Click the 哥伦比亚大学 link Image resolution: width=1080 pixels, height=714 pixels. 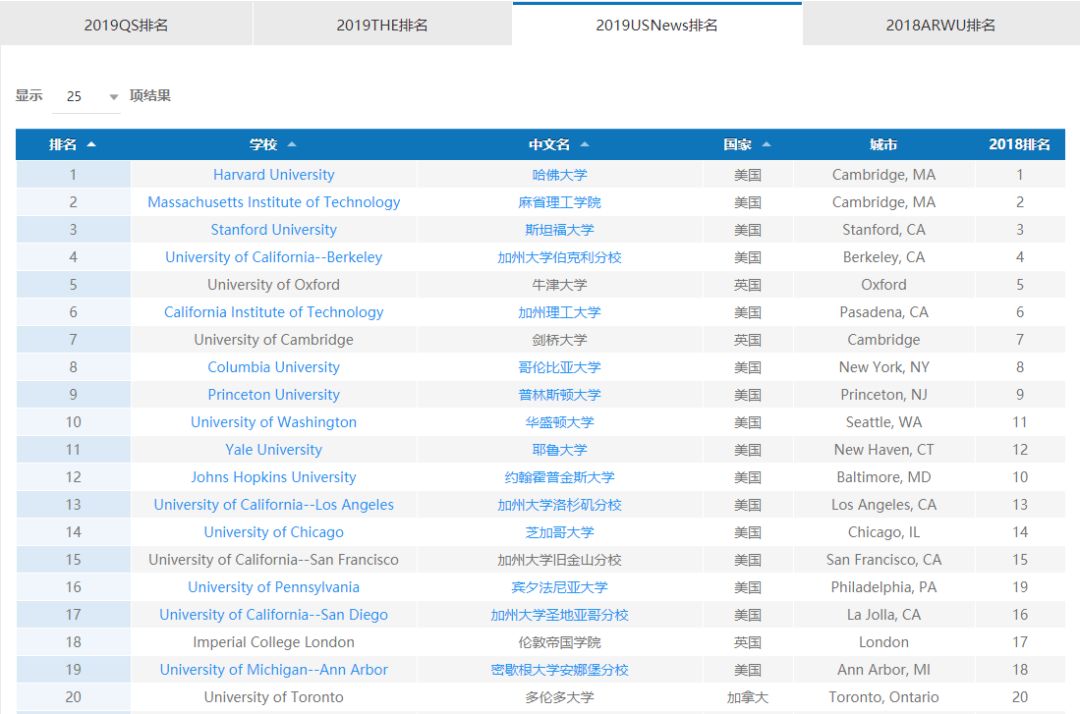point(559,368)
